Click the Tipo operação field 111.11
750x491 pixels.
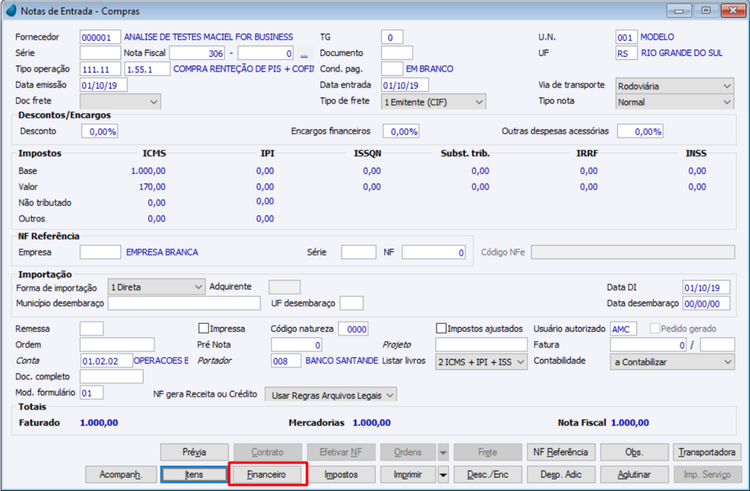coord(100,69)
